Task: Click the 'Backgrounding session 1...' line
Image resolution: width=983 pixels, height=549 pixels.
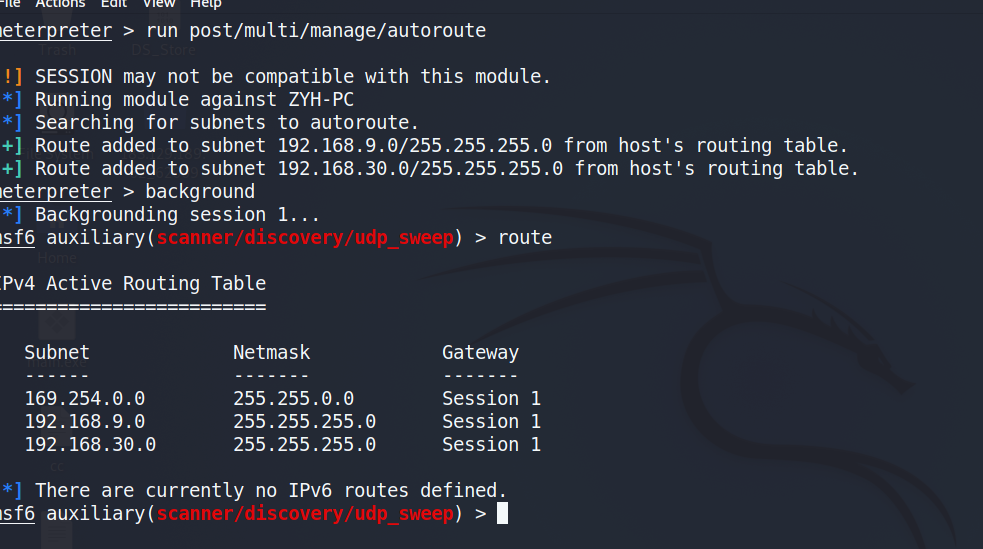Action: [x=177, y=214]
